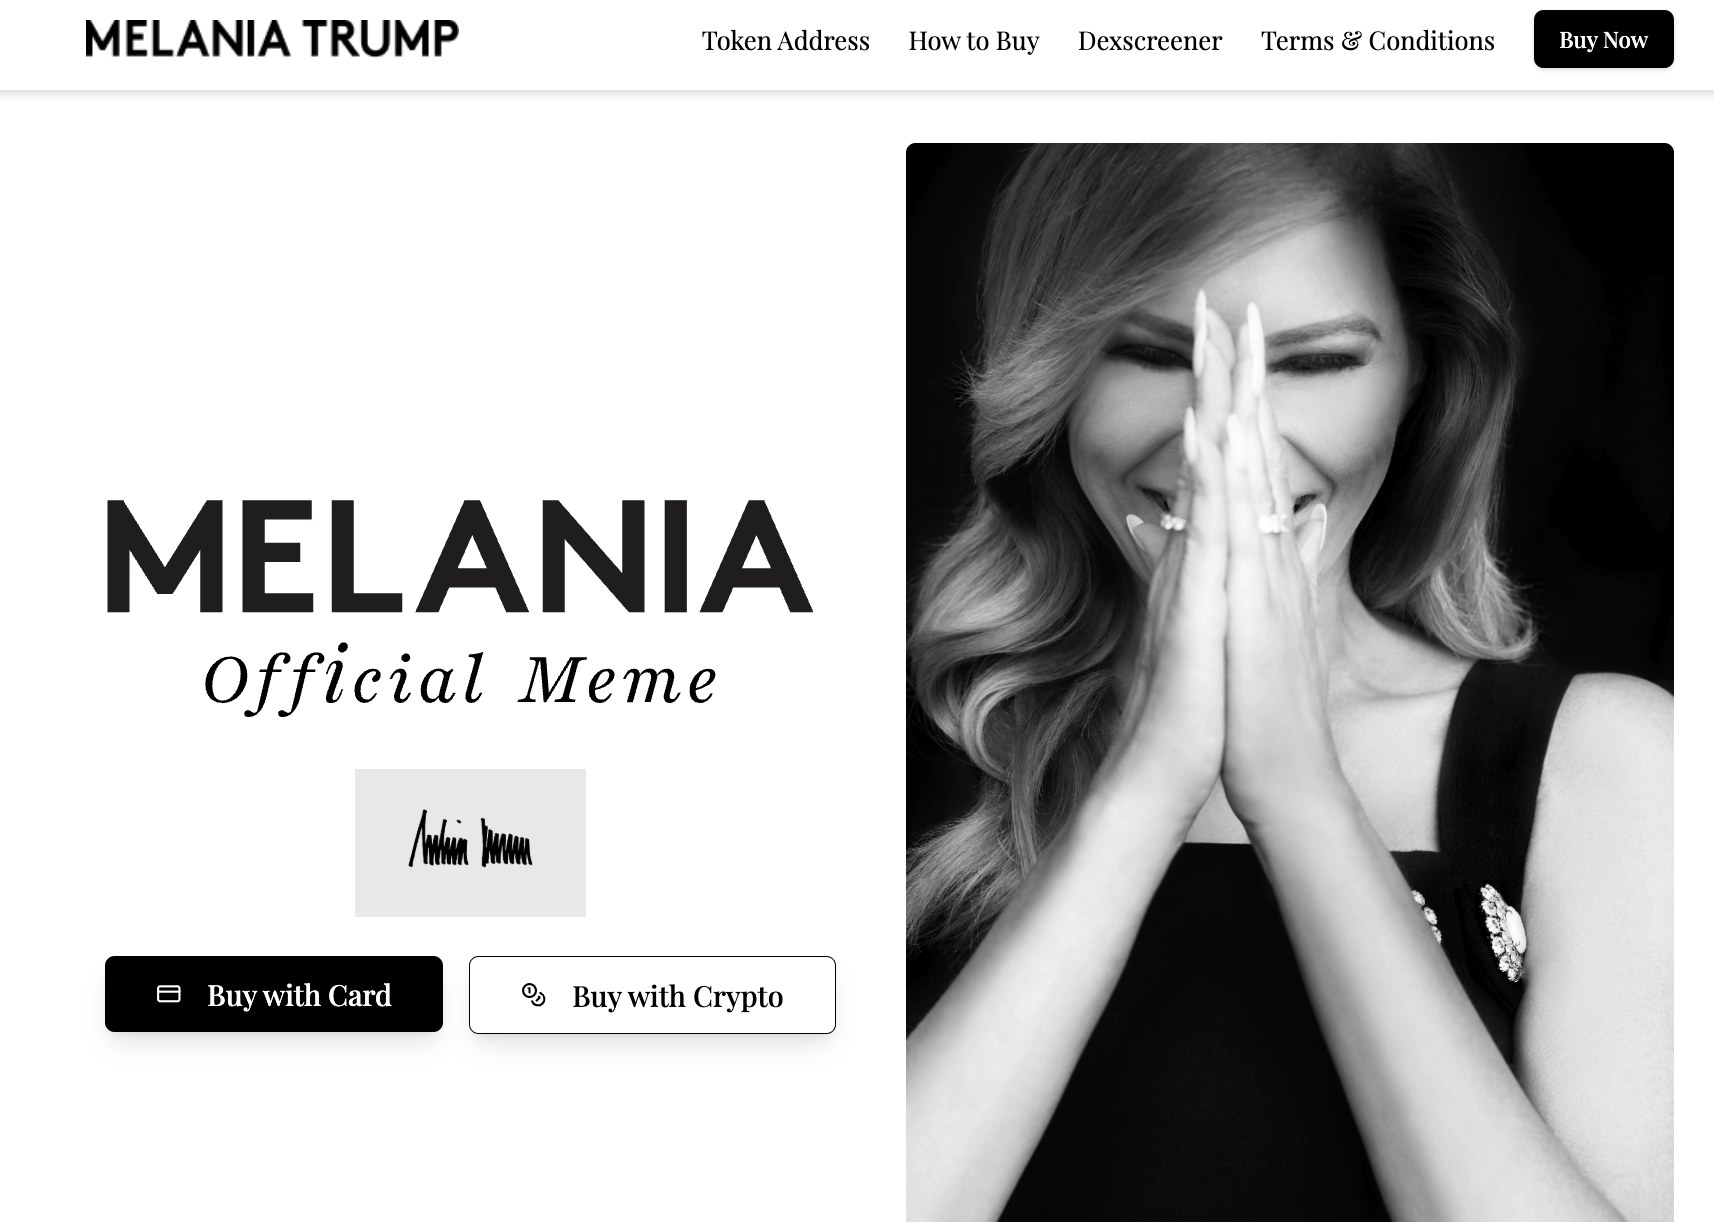The height and width of the screenshot is (1222, 1714).
Task: Click the Buy Now button in header
Action: pyautogui.click(x=1604, y=40)
